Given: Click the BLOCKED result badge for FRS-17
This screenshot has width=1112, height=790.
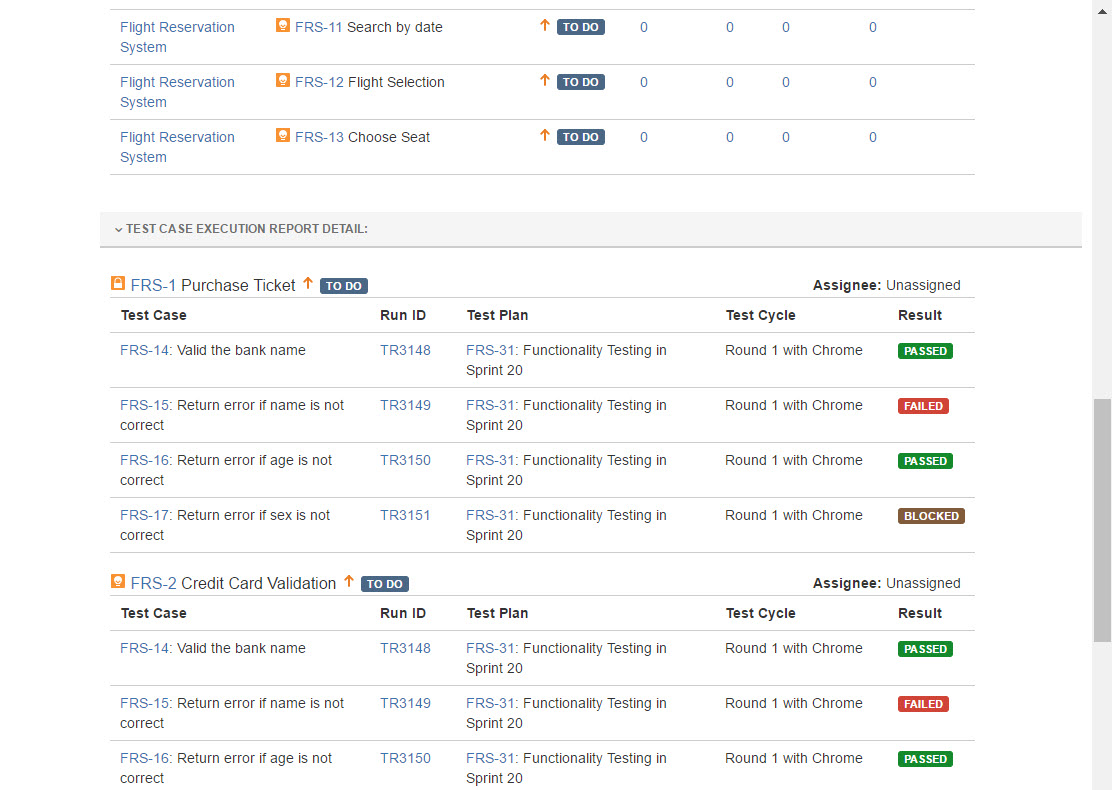Looking at the screenshot, I should (x=930, y=516).
